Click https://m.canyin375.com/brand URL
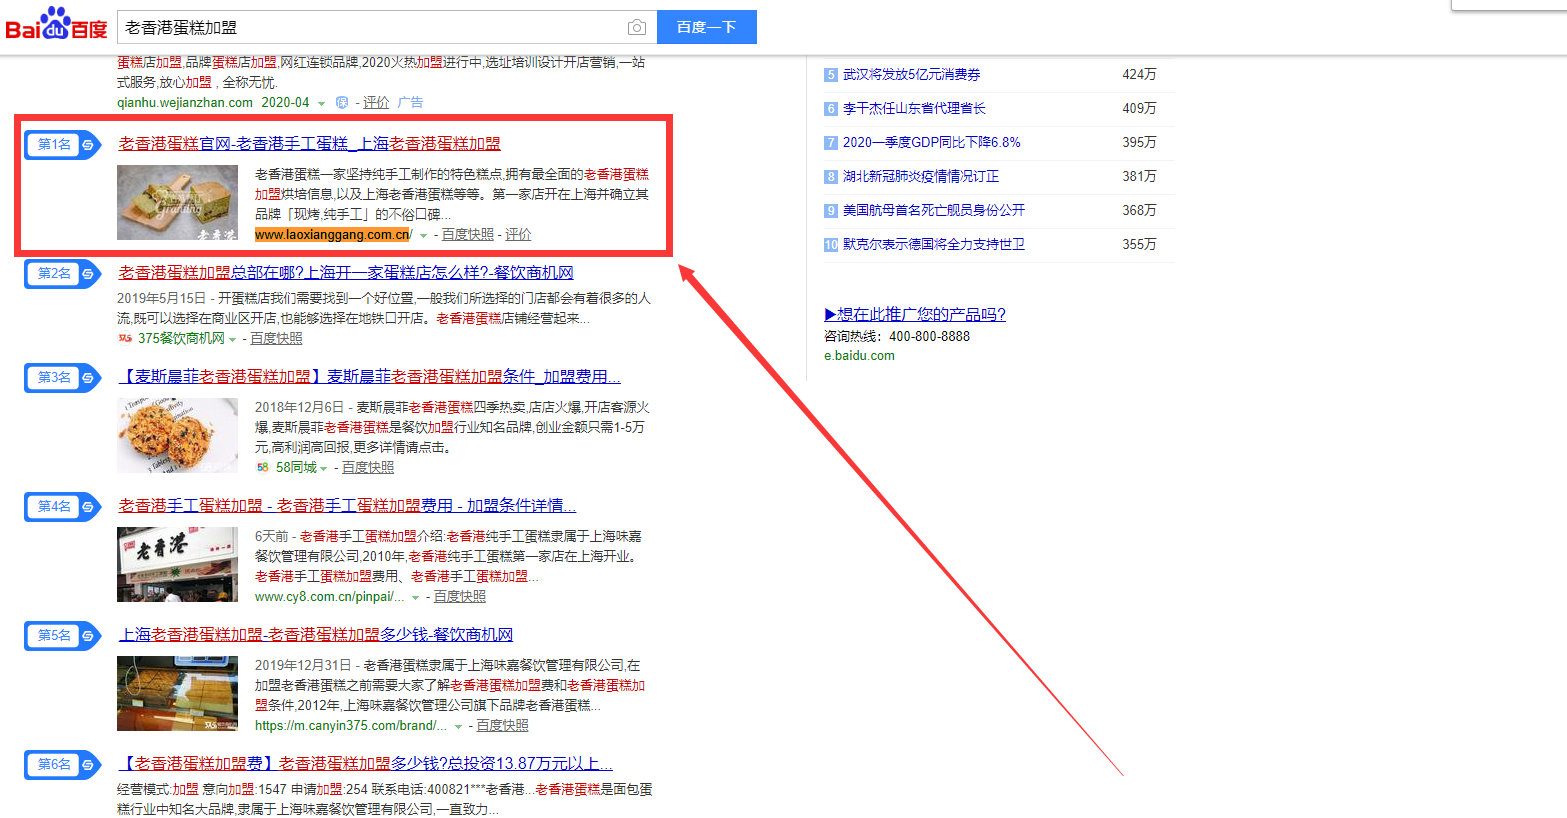The width and height of the screenshot is (1567, 818). click(351, 725)
